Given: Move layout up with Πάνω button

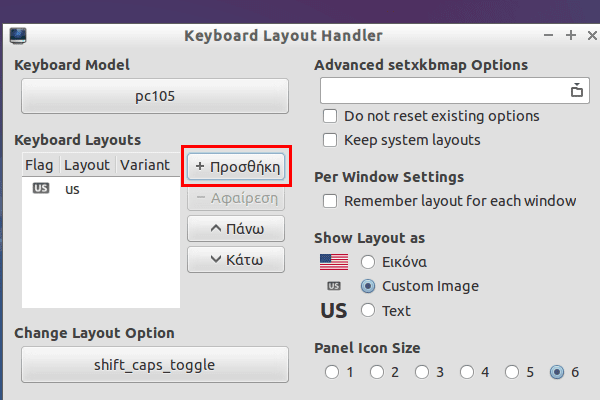Looking at the screenshot, I should [236, 229].
